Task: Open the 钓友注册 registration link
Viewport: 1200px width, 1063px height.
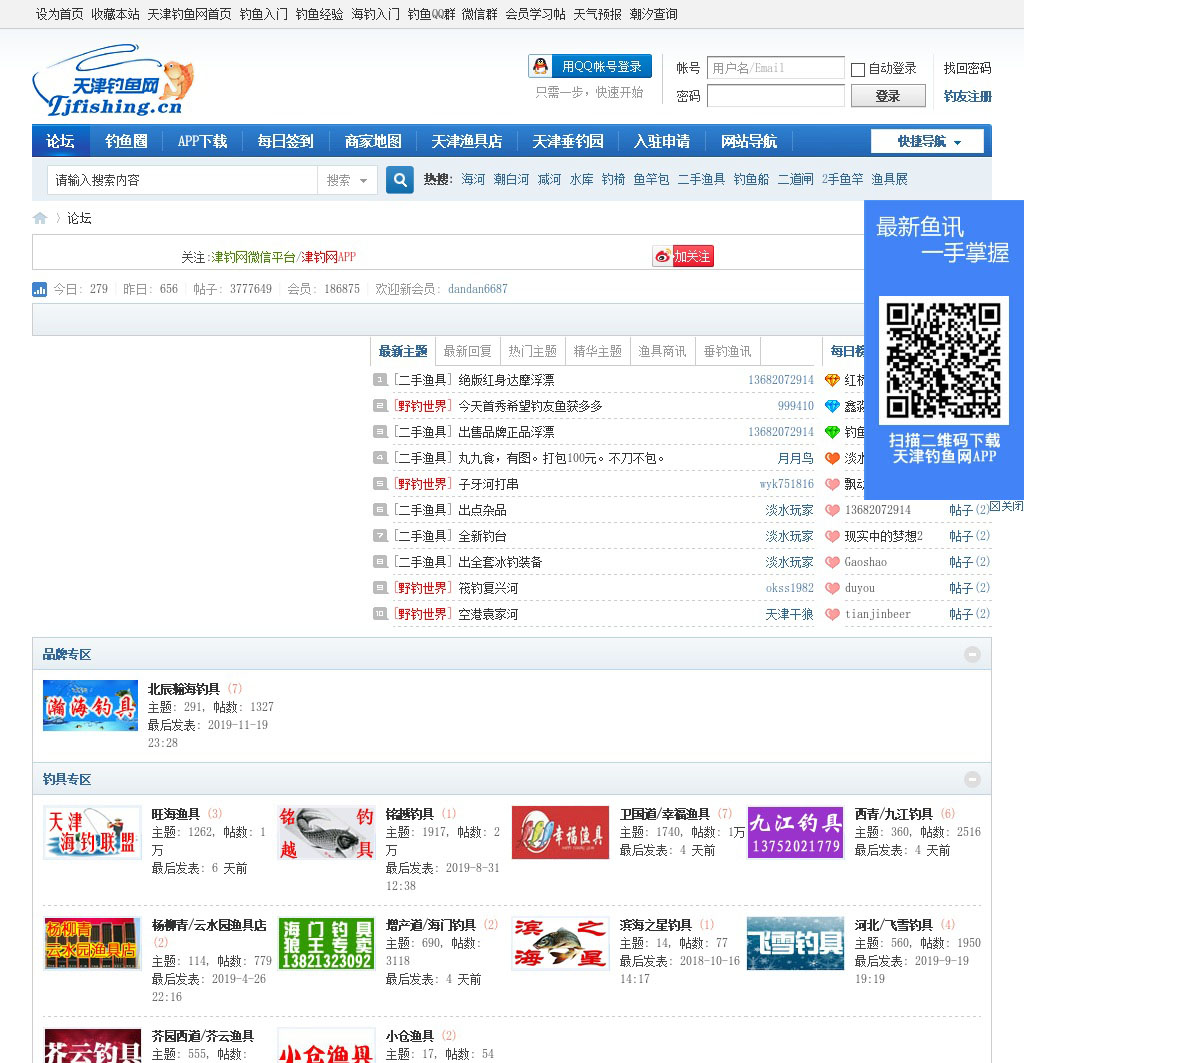Action: pos(967,97)
